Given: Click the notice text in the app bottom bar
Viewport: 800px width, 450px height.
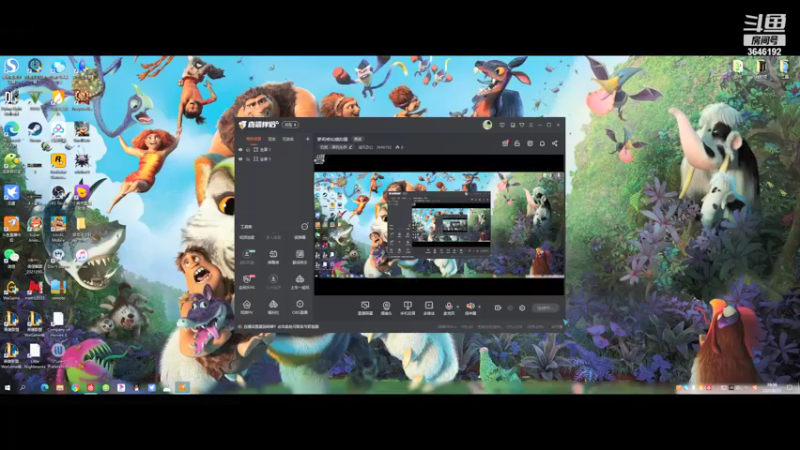Looking at the screenshot, I should coord(281,327).
